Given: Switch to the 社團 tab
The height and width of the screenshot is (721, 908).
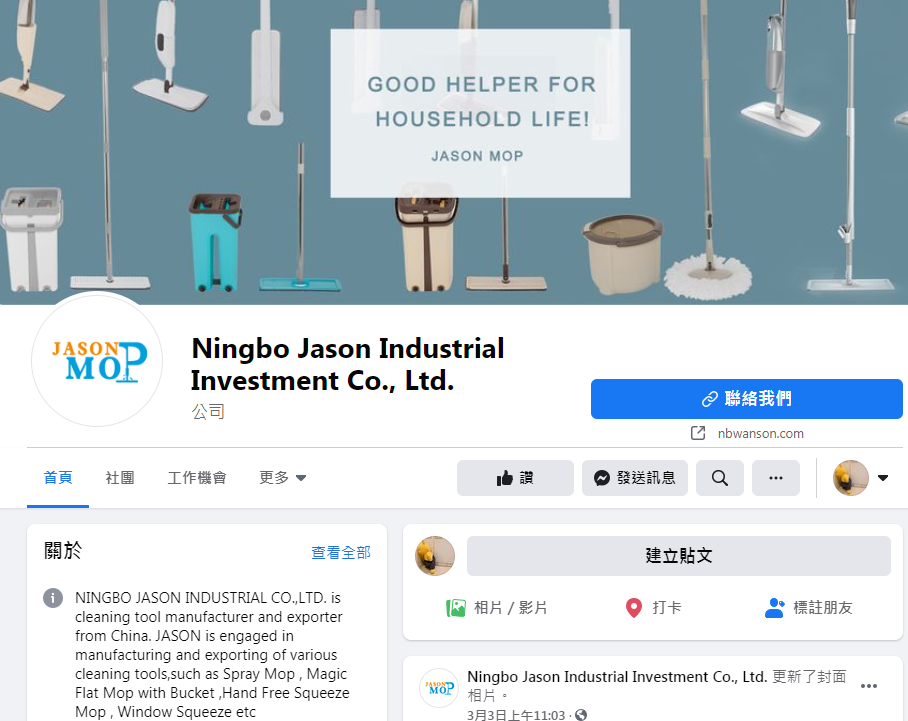Looking at the screenshot, I should tap(120, 478).
